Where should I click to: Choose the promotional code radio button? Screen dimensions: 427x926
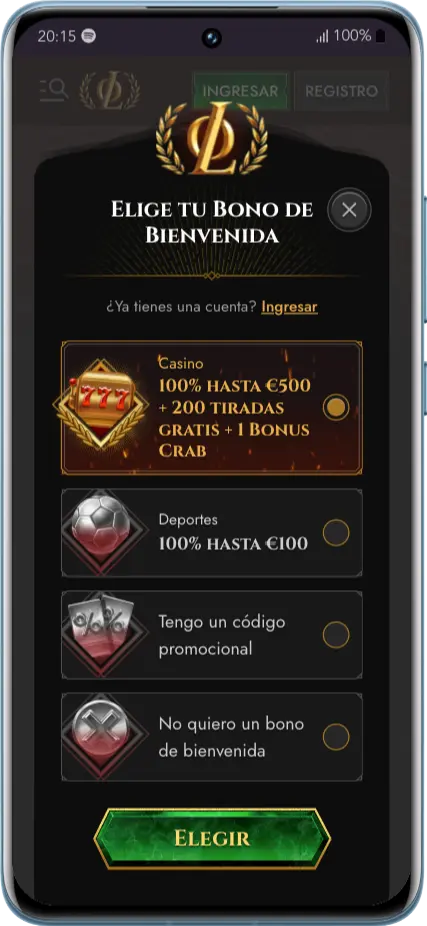point(336,635)
